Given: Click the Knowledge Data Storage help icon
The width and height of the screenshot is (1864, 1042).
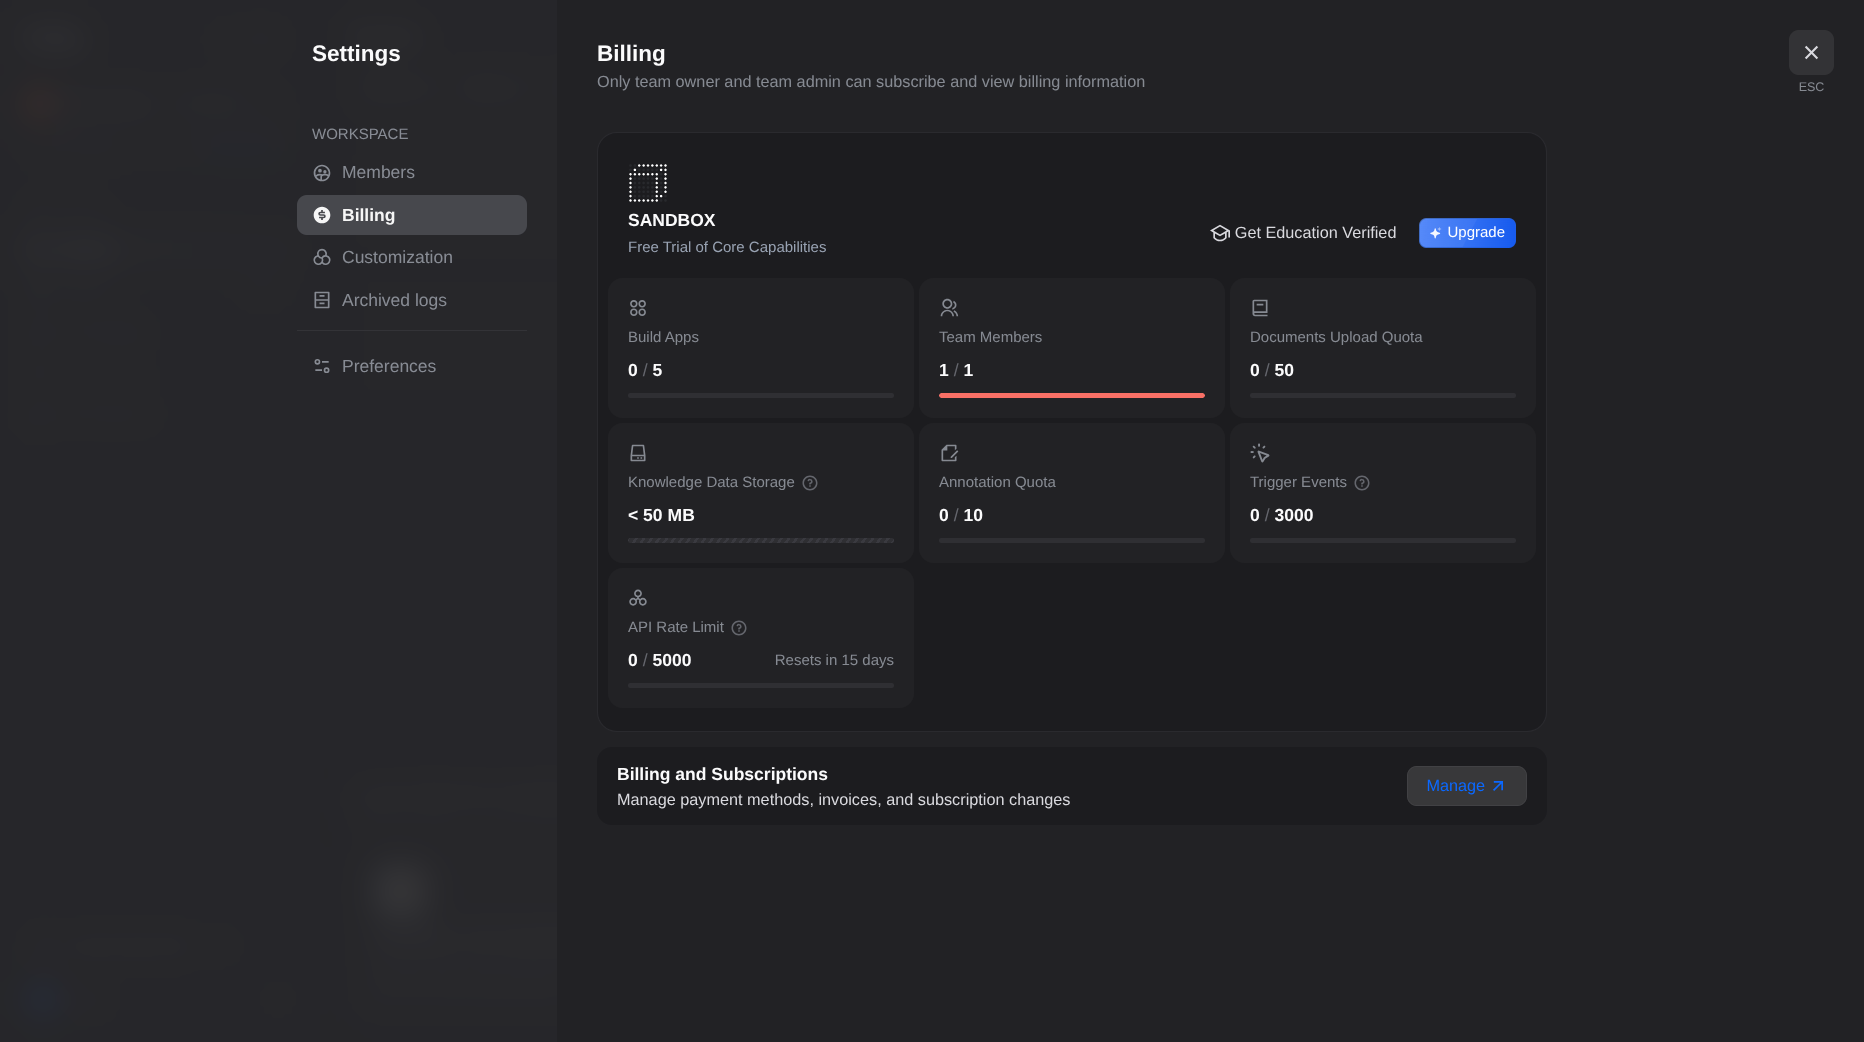Looking at the screenshot, I should (x=810, y=483).
